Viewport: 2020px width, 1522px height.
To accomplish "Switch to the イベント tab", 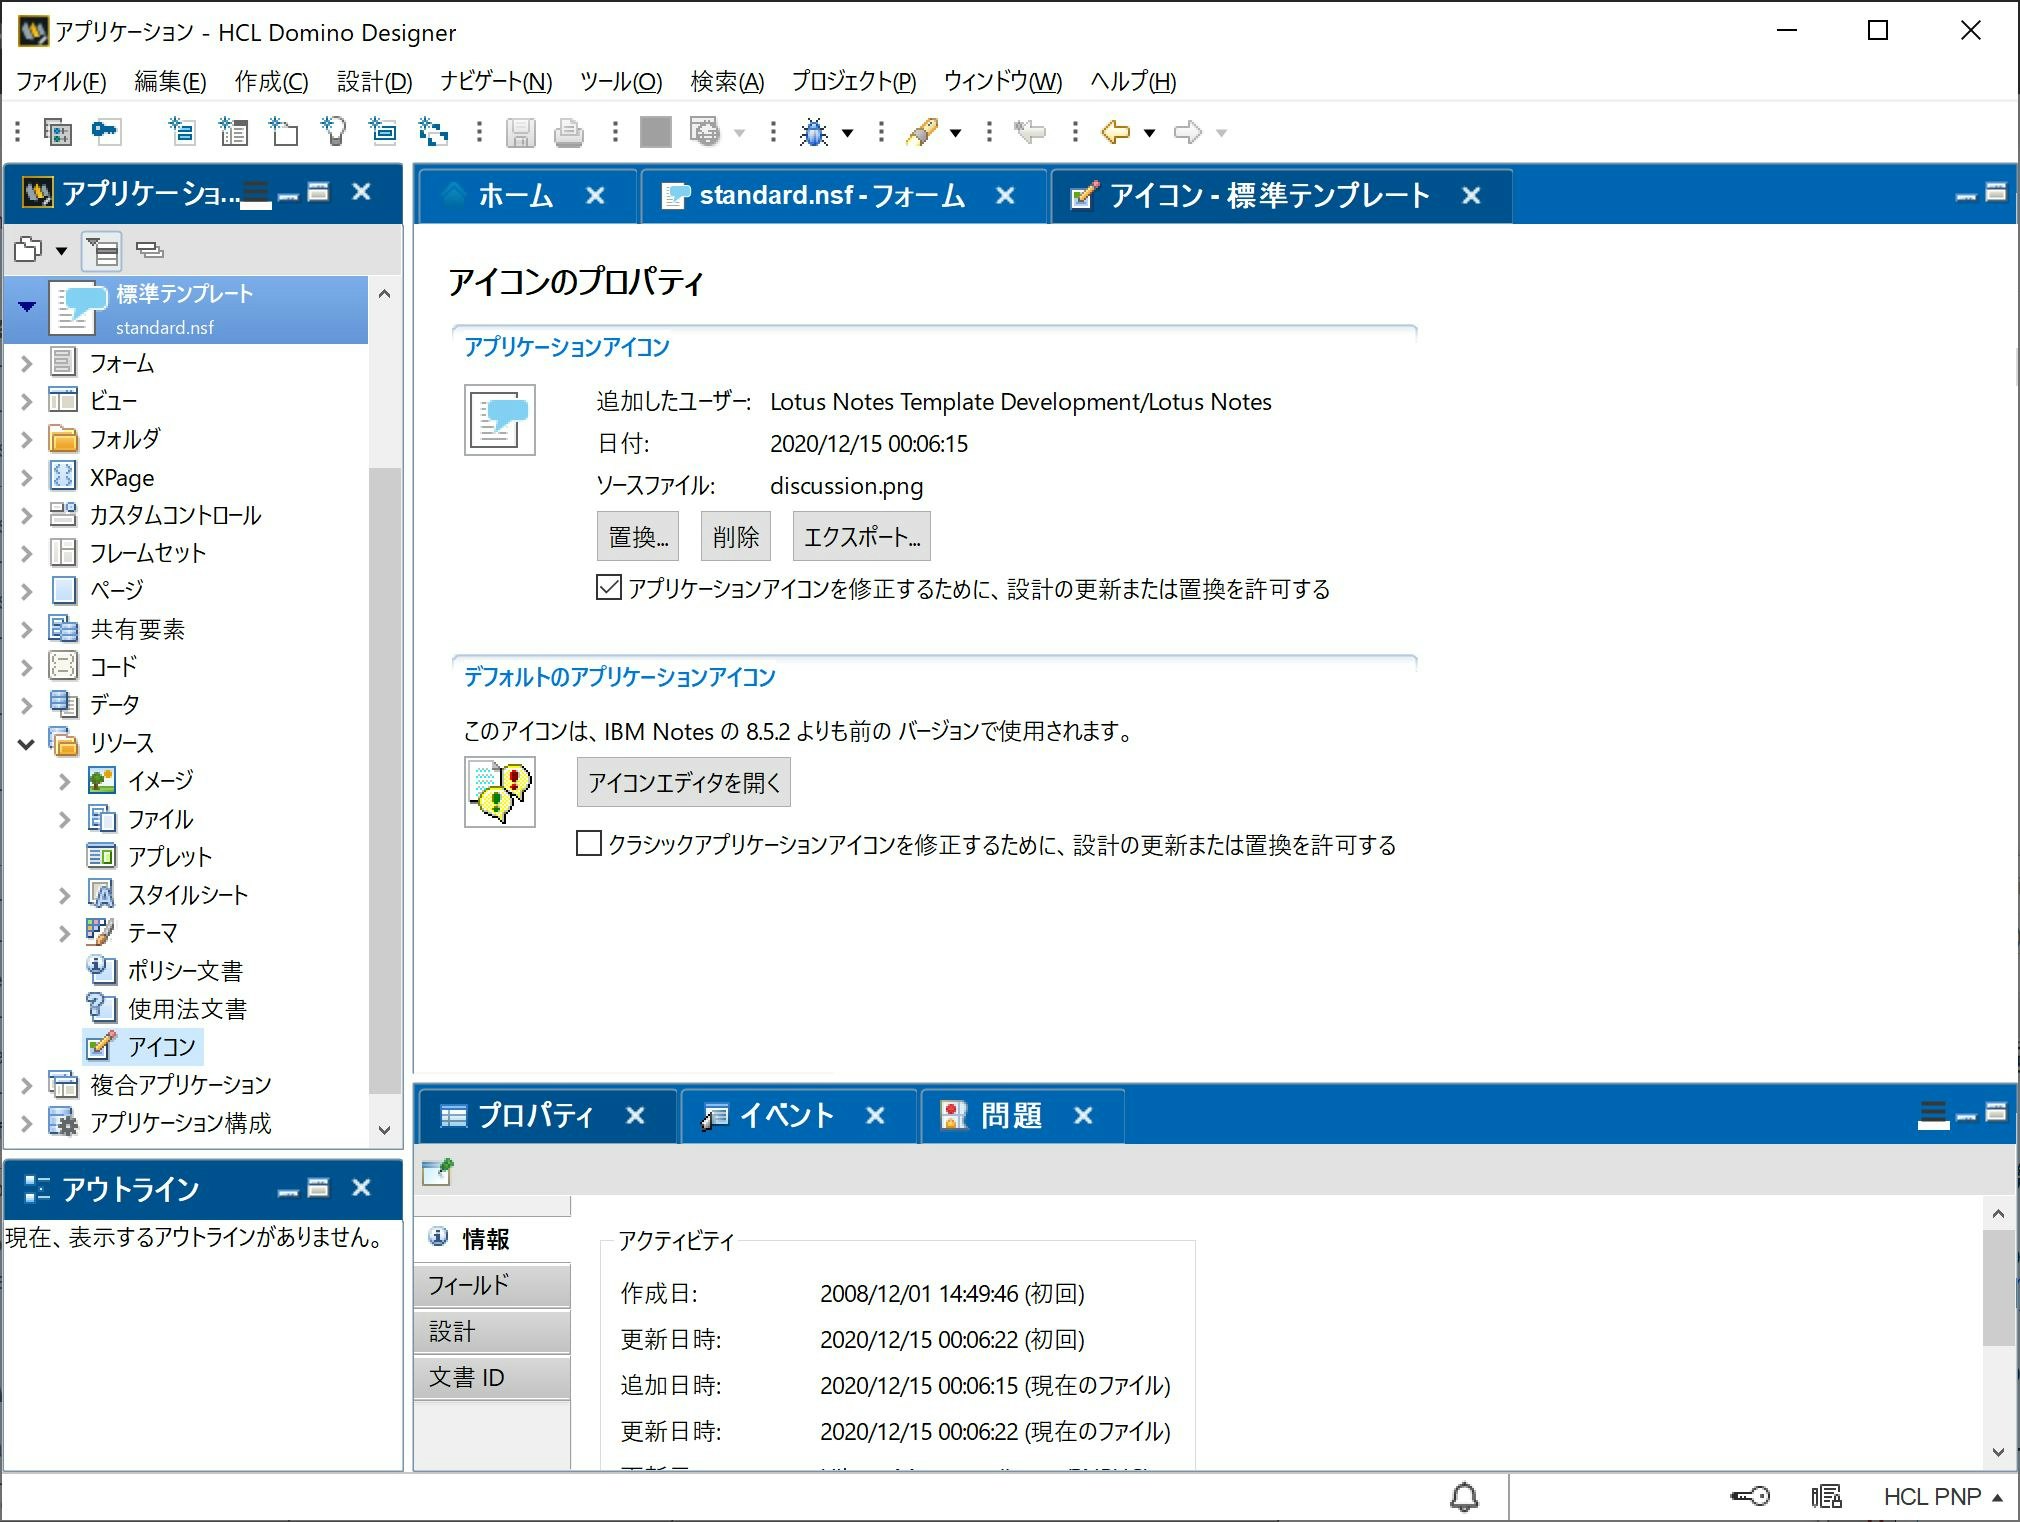I will click(786, 1115).
